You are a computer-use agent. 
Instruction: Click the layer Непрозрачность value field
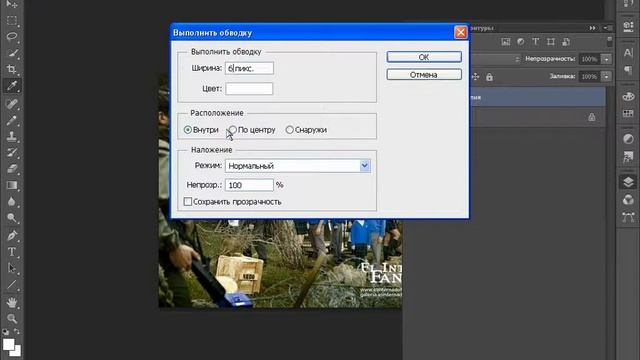tap(589, 59)
